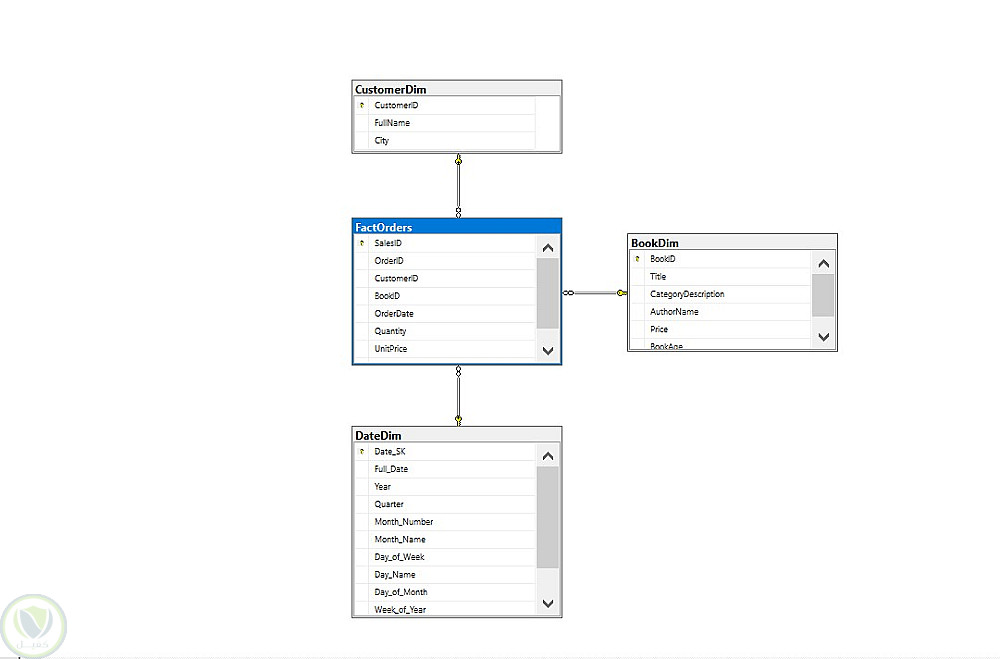The height and width of the screenshot is (659, 1000).
Task: Select the relationship line between FactOrders and BookDim
Action: click(x=594, y=293)
